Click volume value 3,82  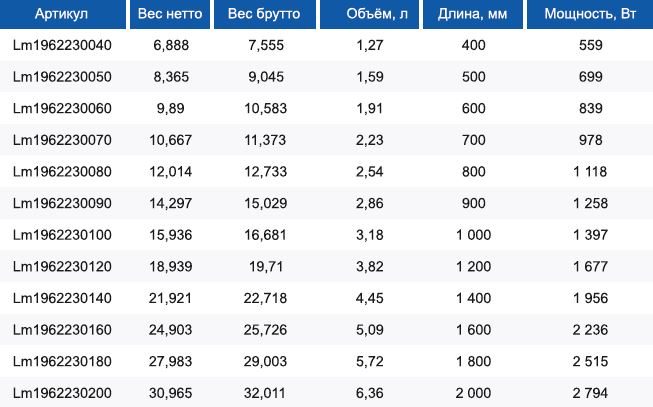click(370, 267)
